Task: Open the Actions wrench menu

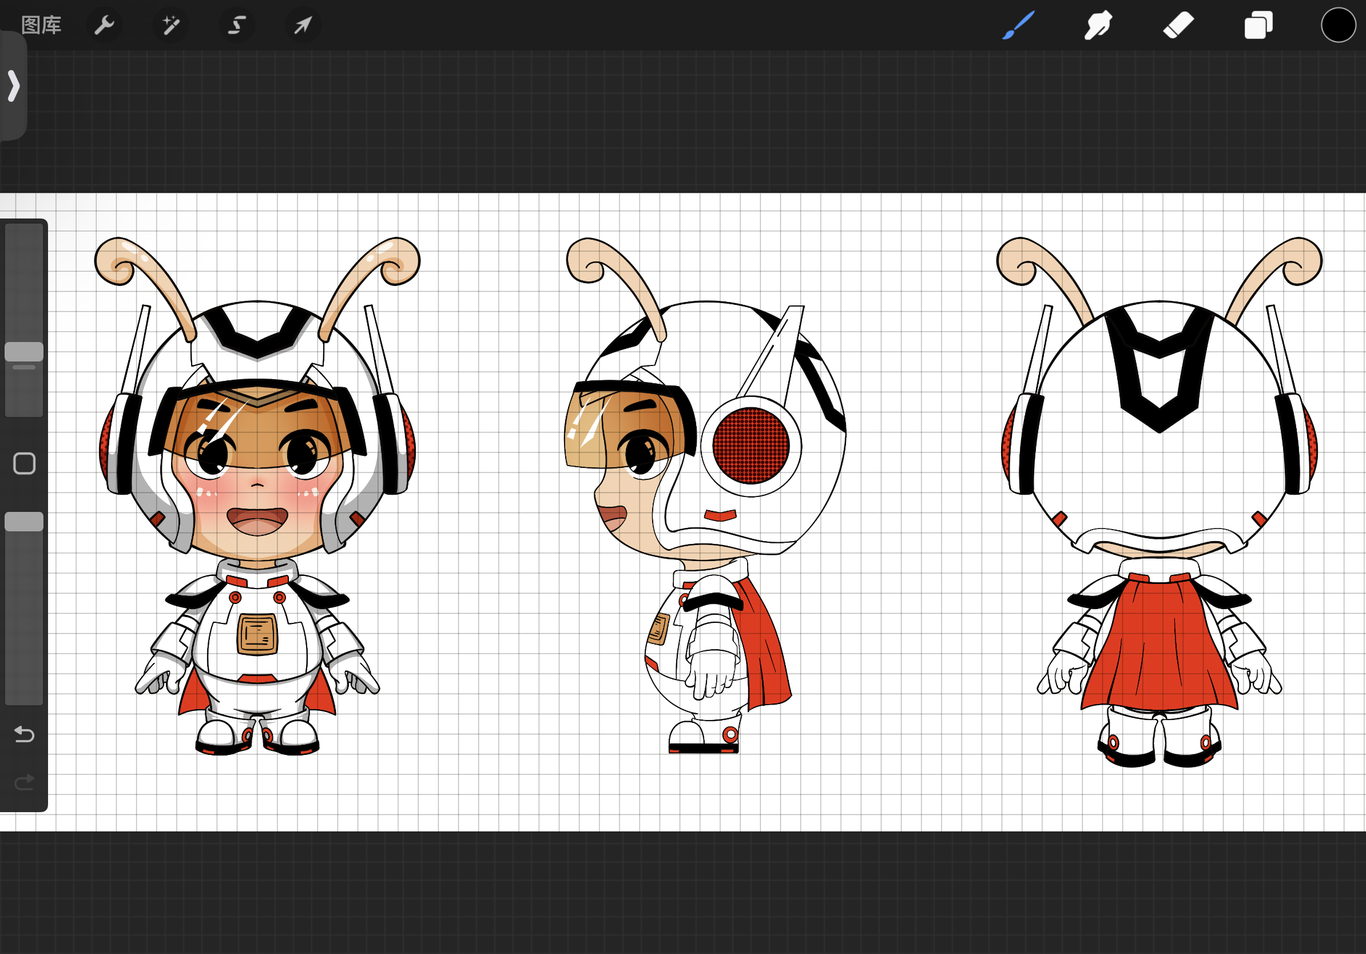Action: [104, 25]
